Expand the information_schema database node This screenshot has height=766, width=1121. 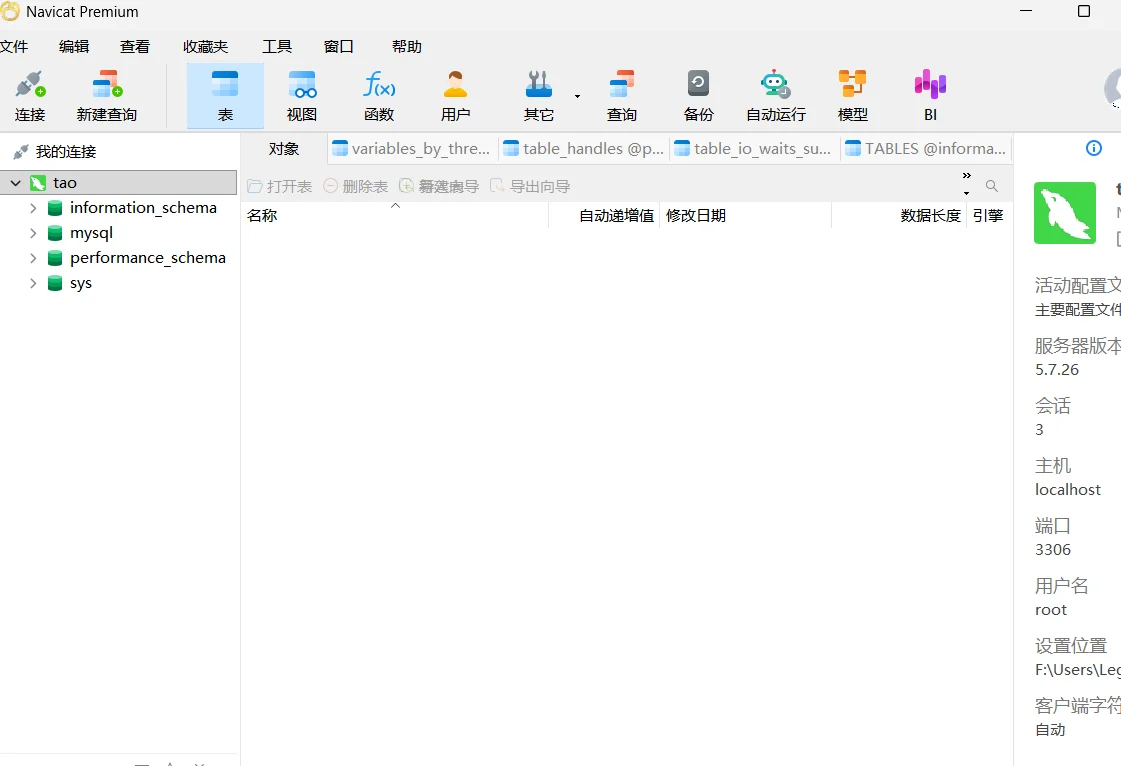[x=33, y=208]
